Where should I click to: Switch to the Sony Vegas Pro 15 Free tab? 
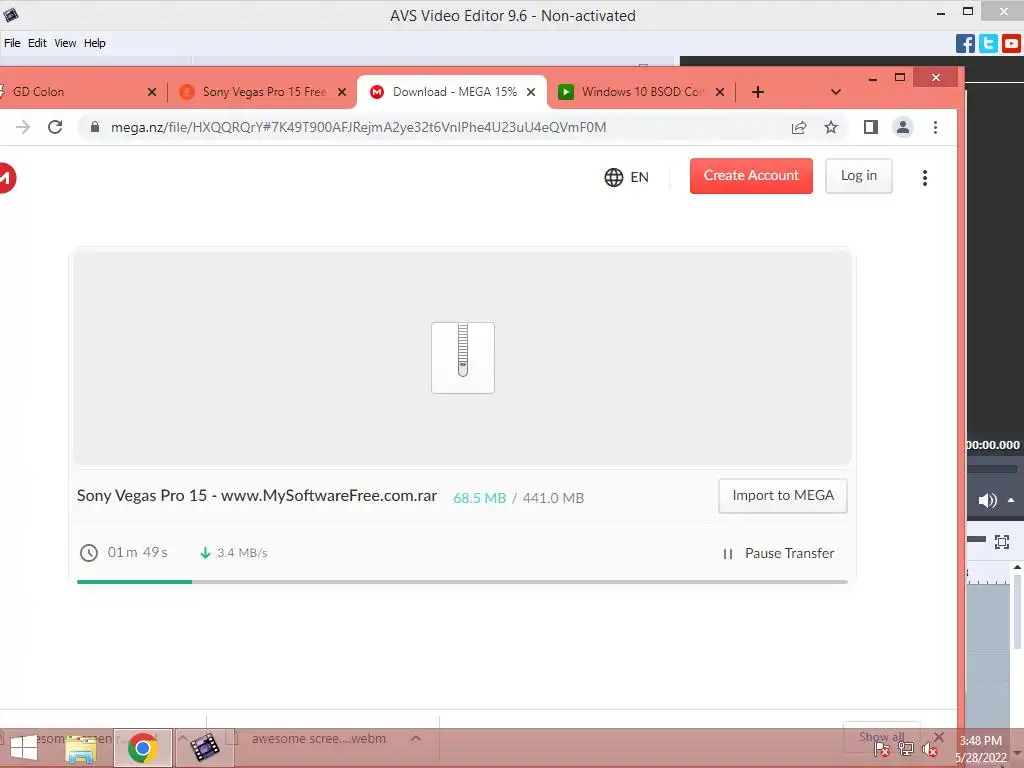coord(262,92)
